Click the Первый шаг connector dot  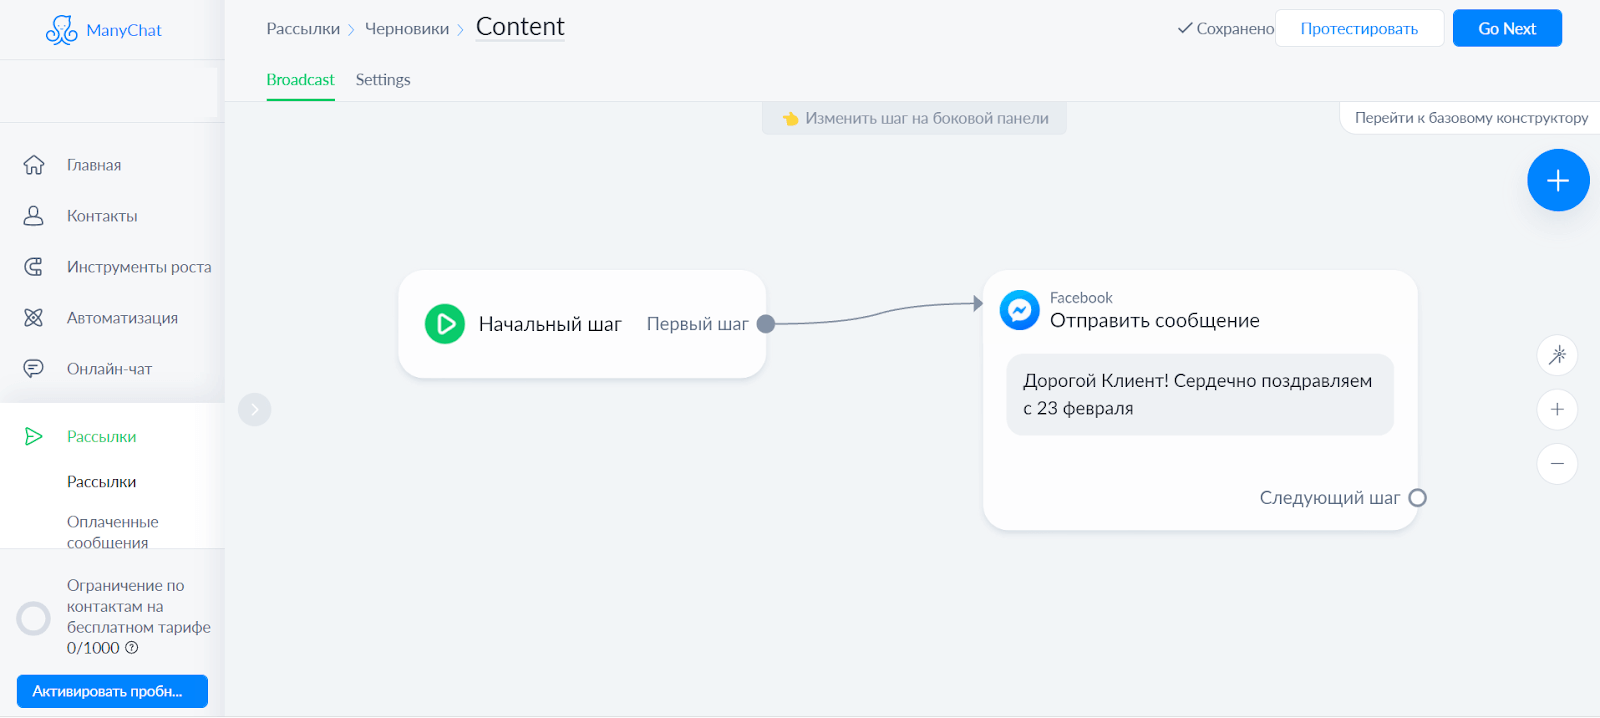pos(766,324)
